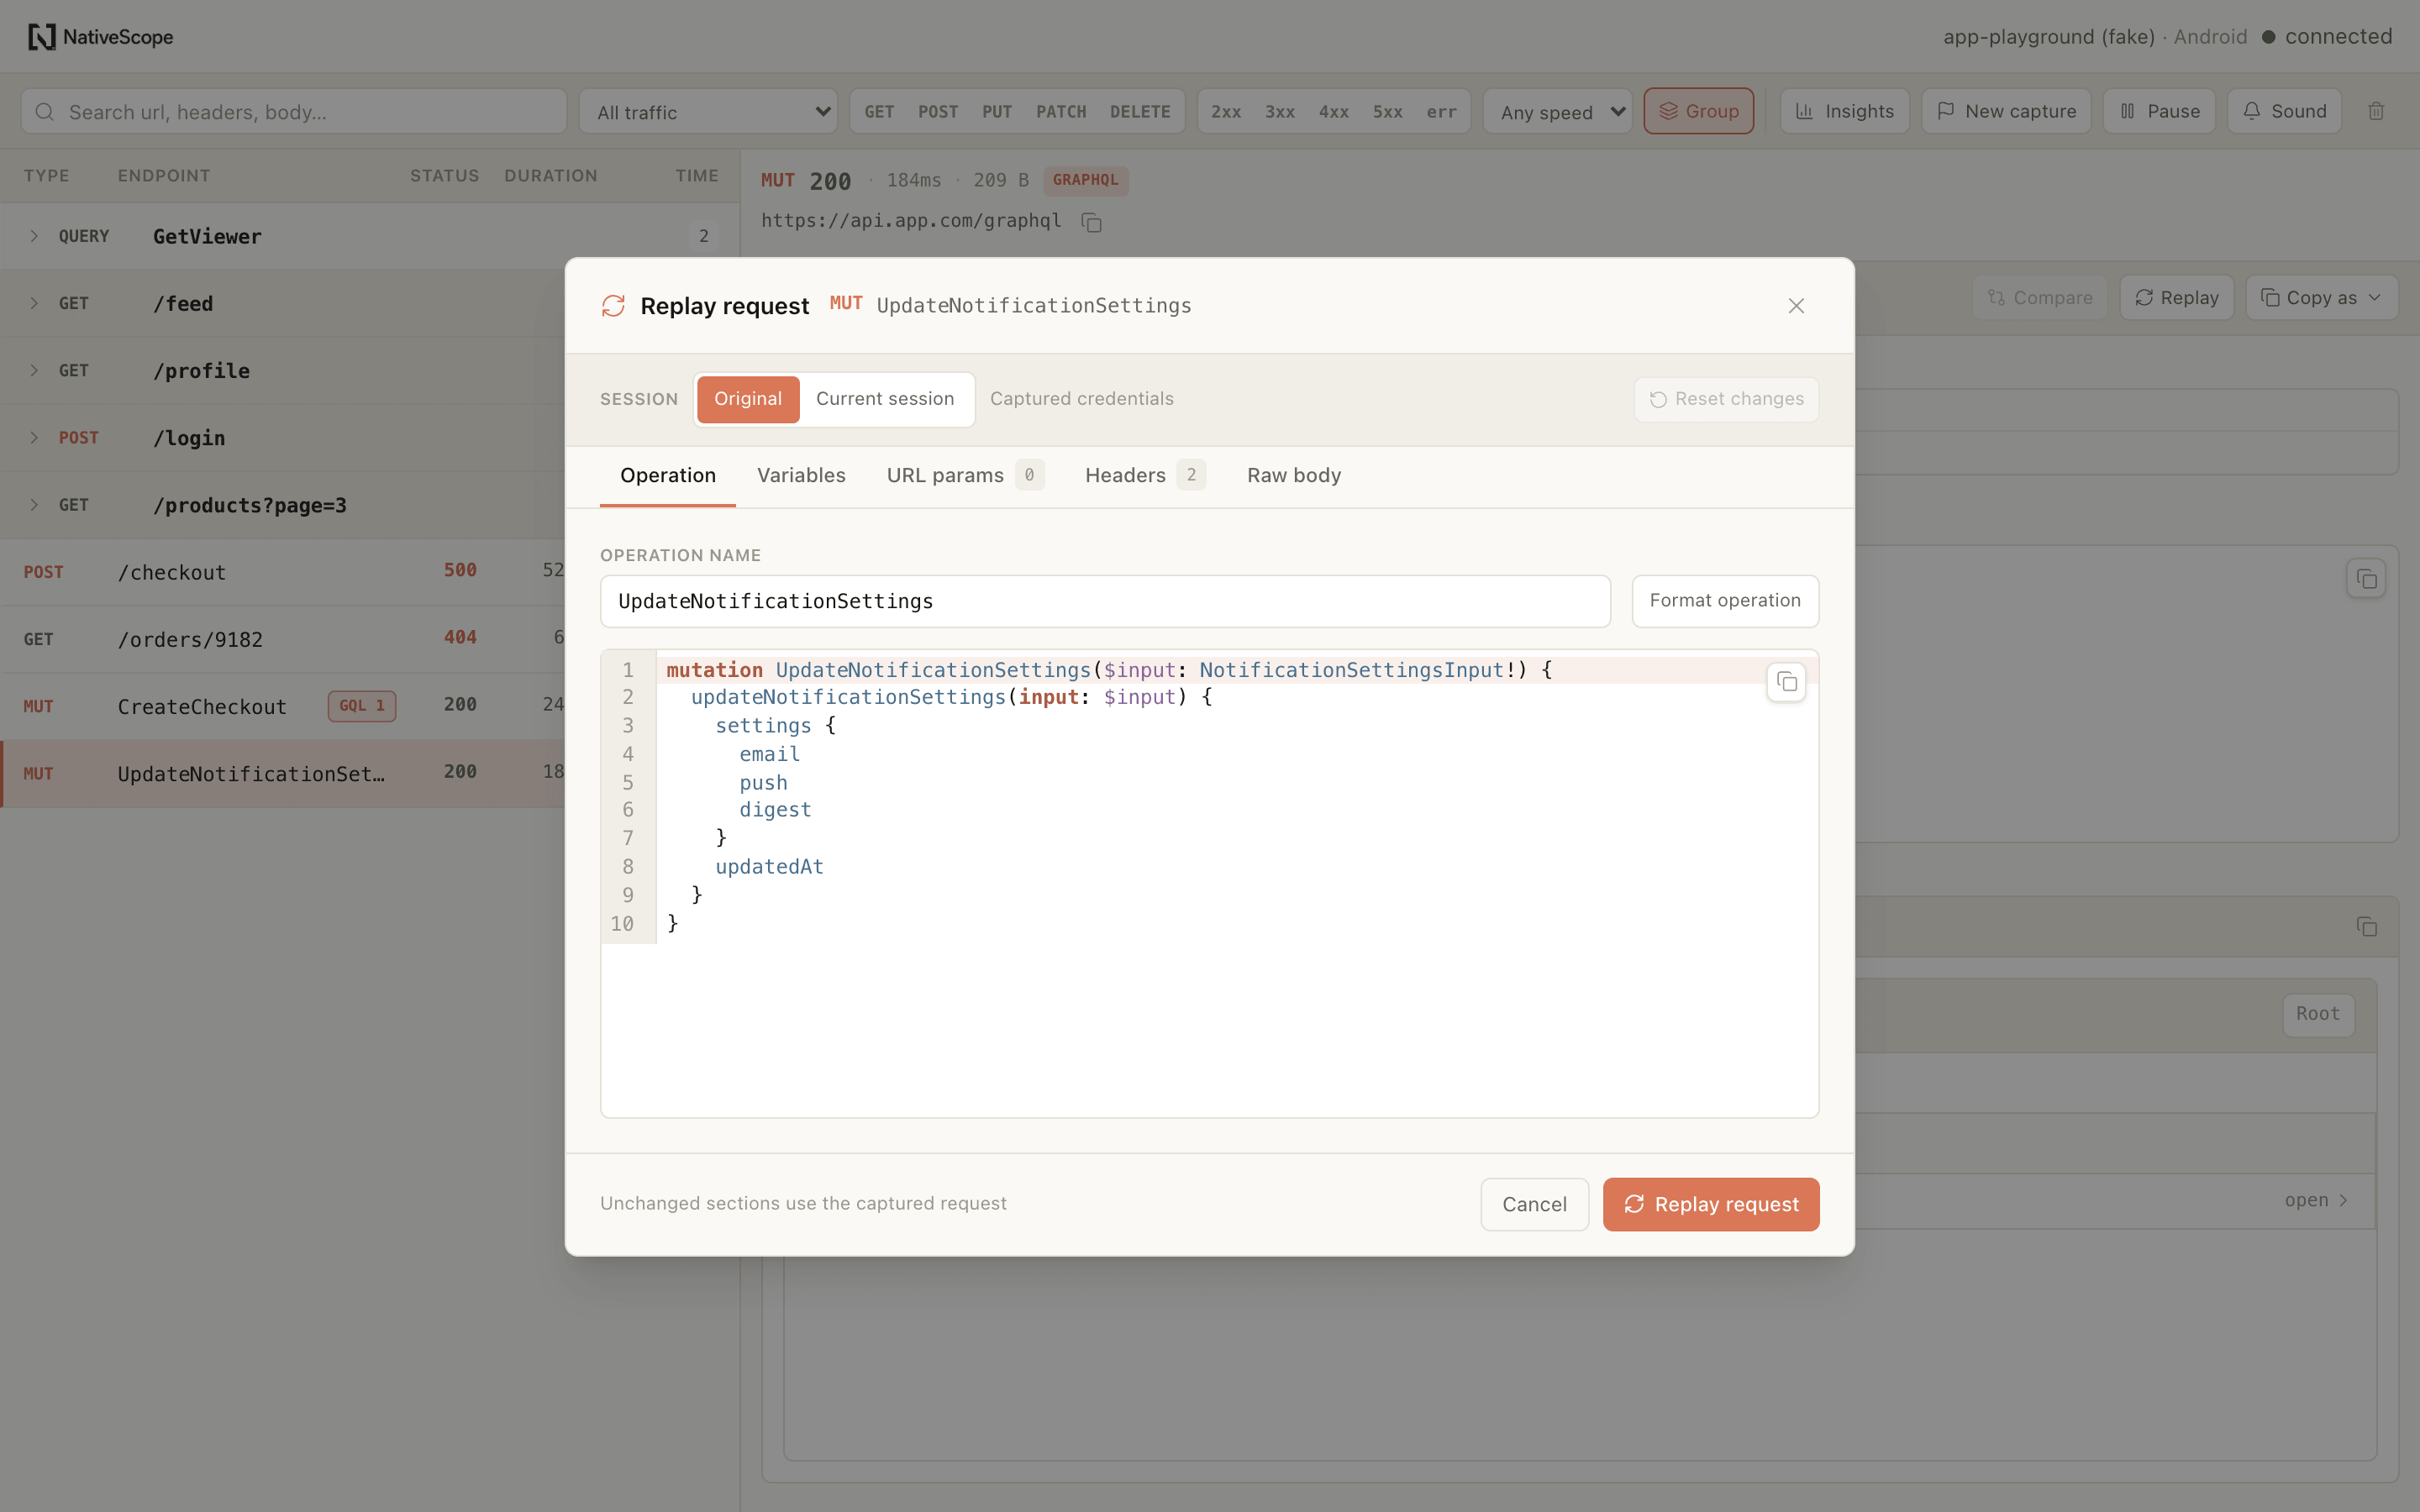Switch to the Operation tab
The height and width of the screenshot is (1512, 2420).
[x=668, y=476]
